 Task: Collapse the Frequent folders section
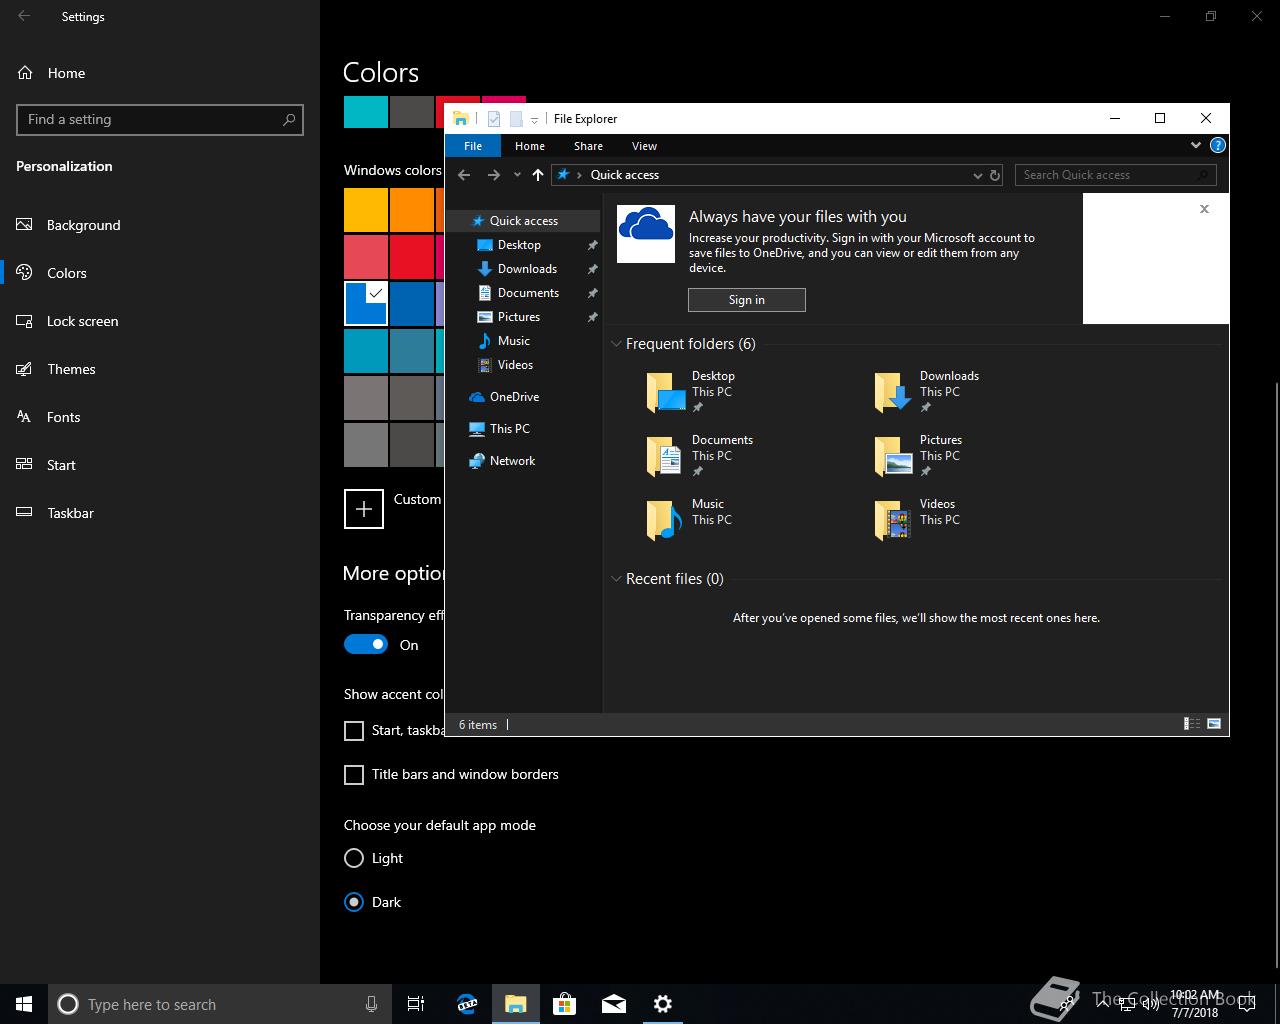click(x=616, y=344)
